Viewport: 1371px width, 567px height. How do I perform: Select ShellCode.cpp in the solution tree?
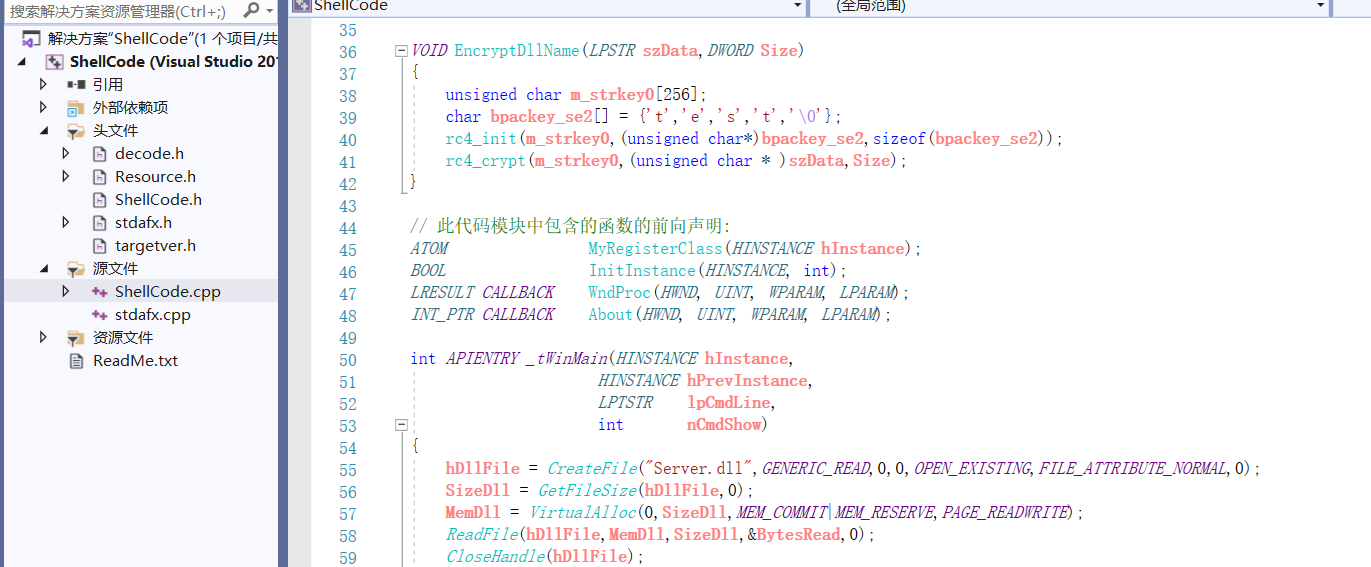click(168, 292)
